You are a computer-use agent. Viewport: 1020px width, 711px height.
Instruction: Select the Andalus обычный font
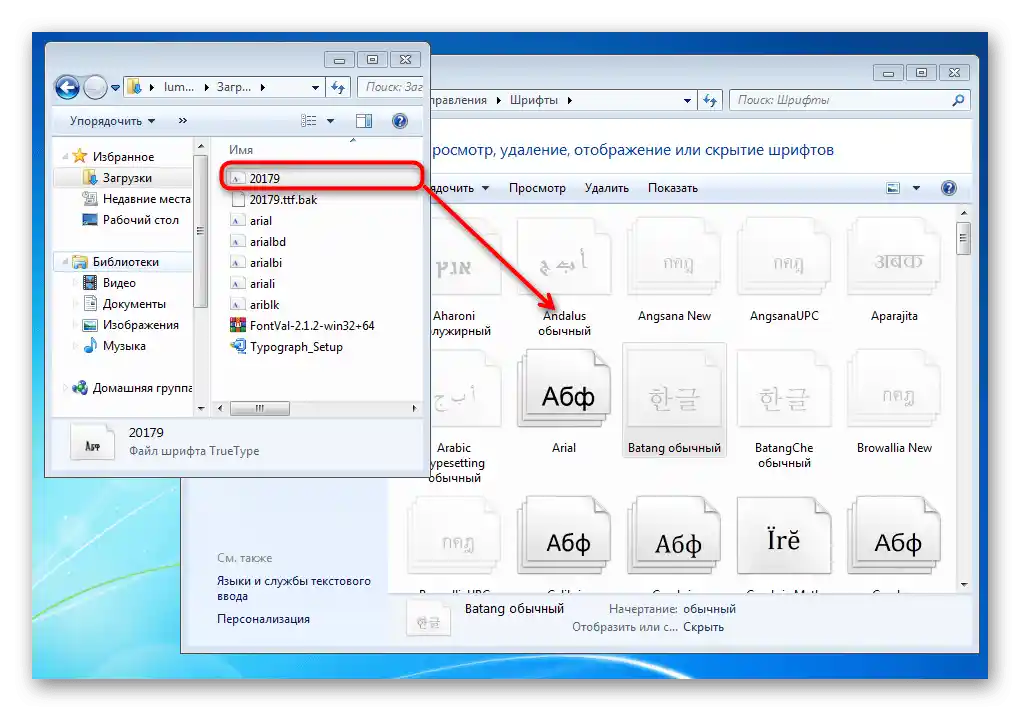click(x=564, y=276)
